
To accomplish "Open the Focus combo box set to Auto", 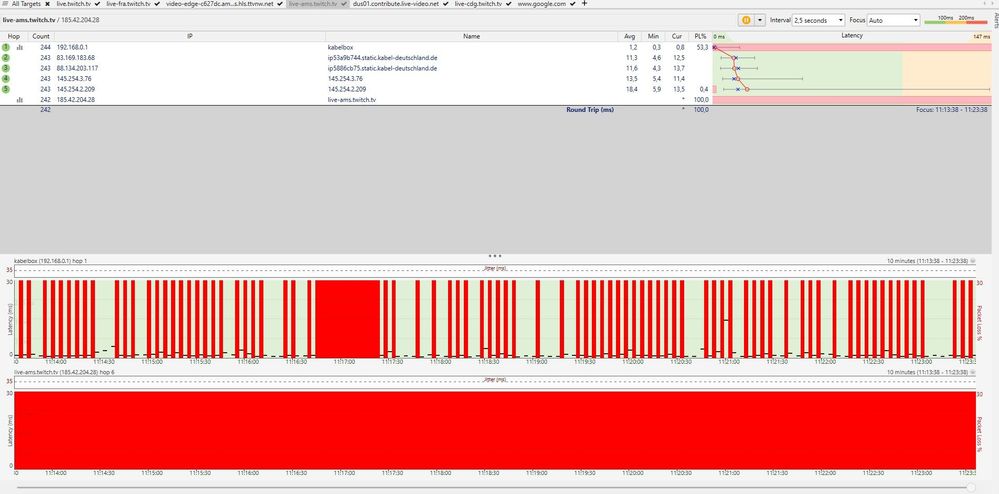I will [893, 20].
